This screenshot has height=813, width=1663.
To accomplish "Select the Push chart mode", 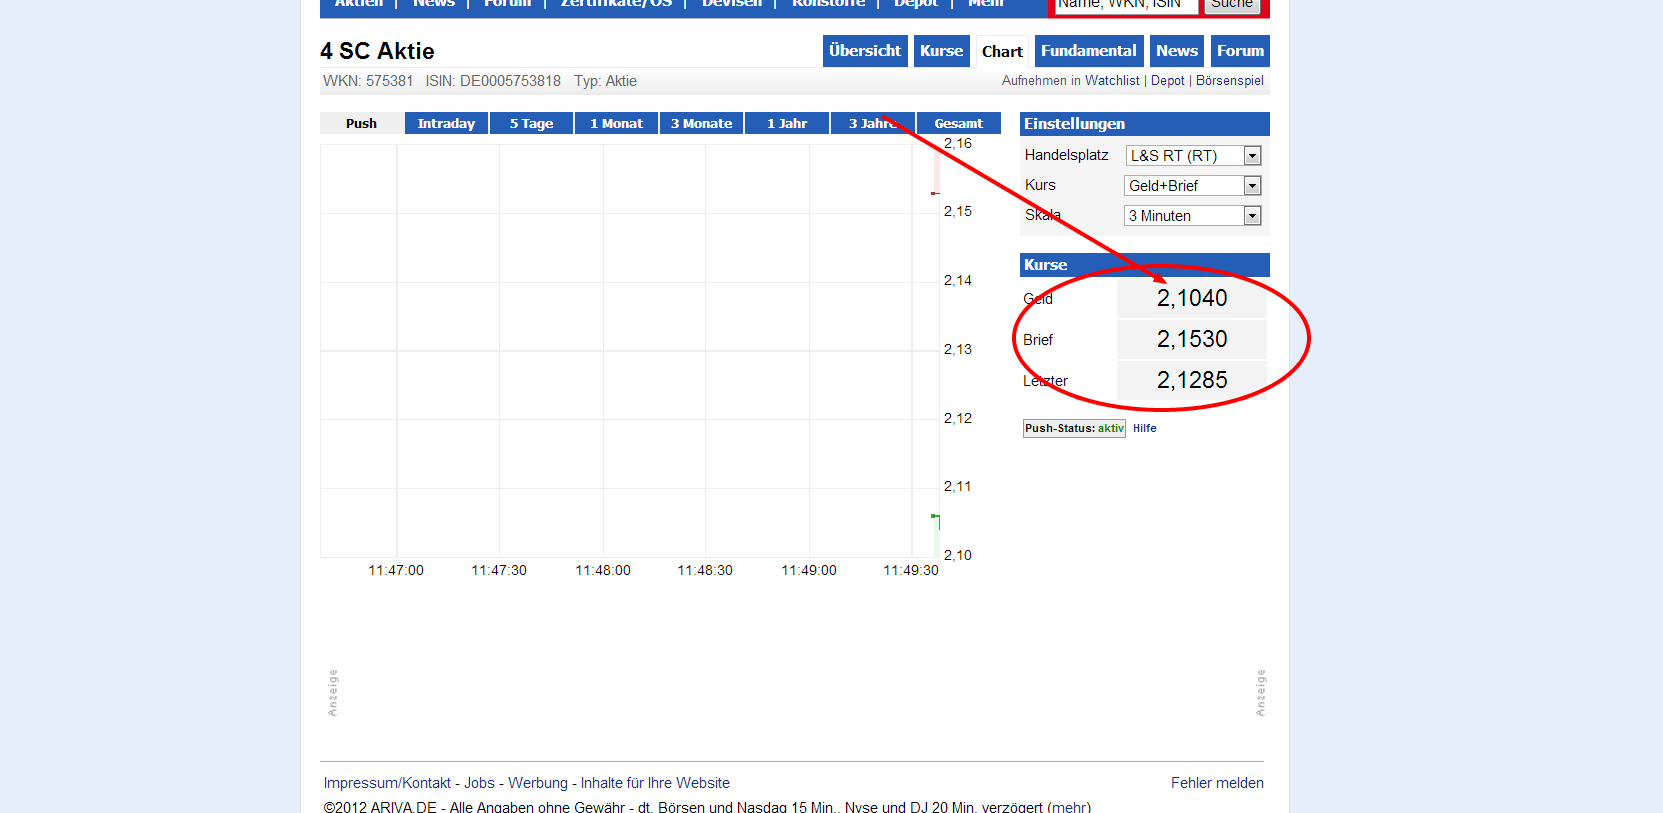I will point(361,124).
